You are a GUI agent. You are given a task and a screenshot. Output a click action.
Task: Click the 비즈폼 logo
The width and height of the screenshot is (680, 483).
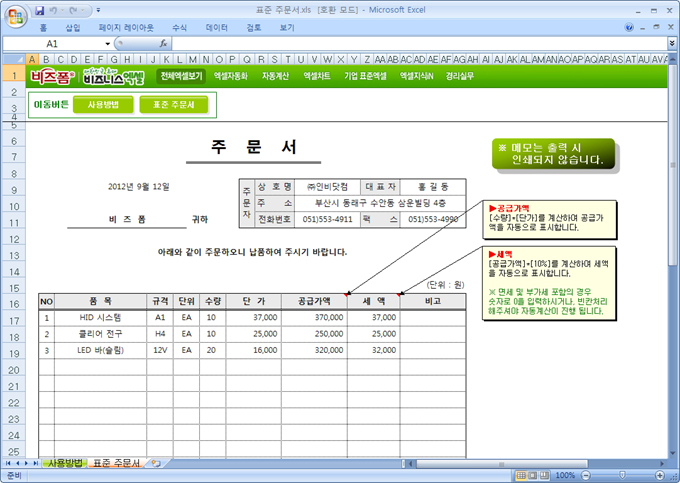coord(52,77)
